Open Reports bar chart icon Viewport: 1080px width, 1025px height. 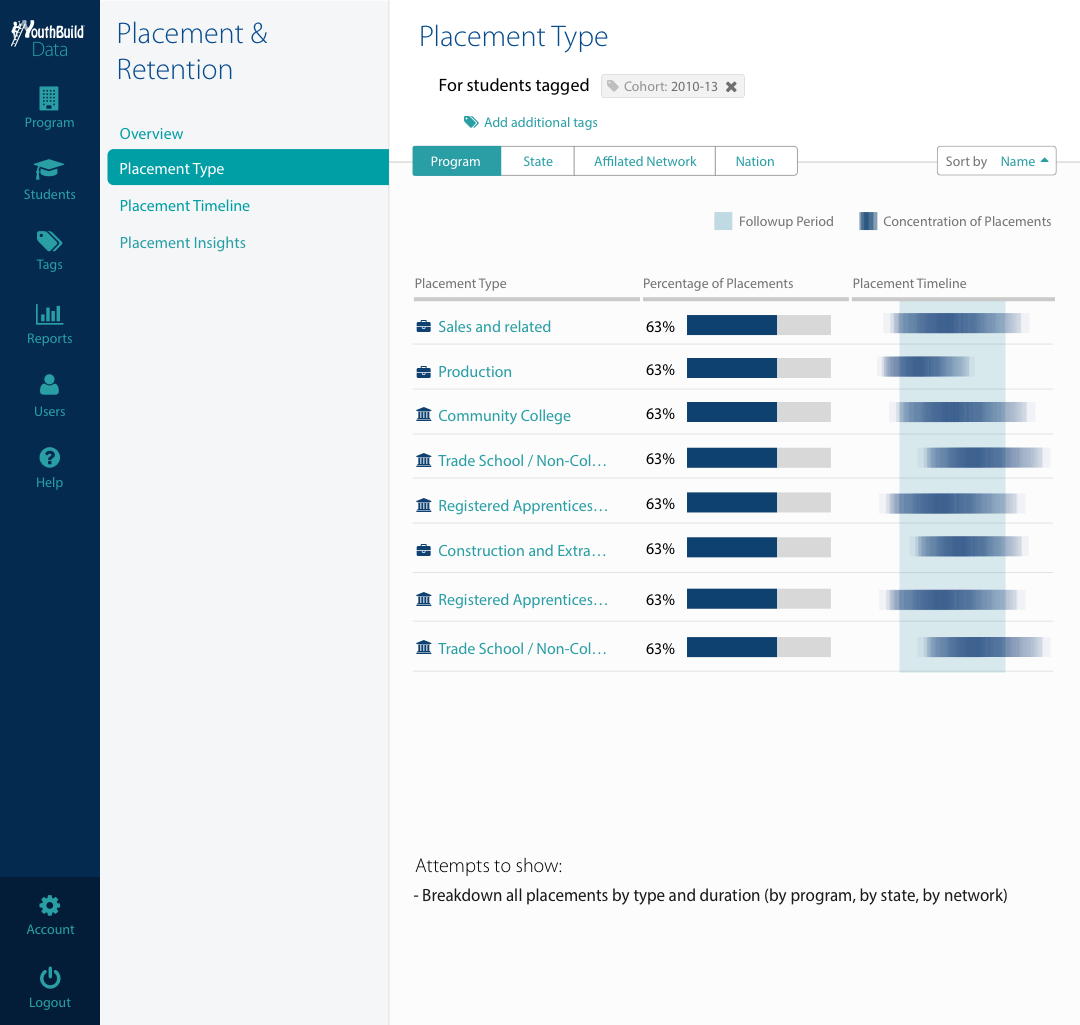49,314
